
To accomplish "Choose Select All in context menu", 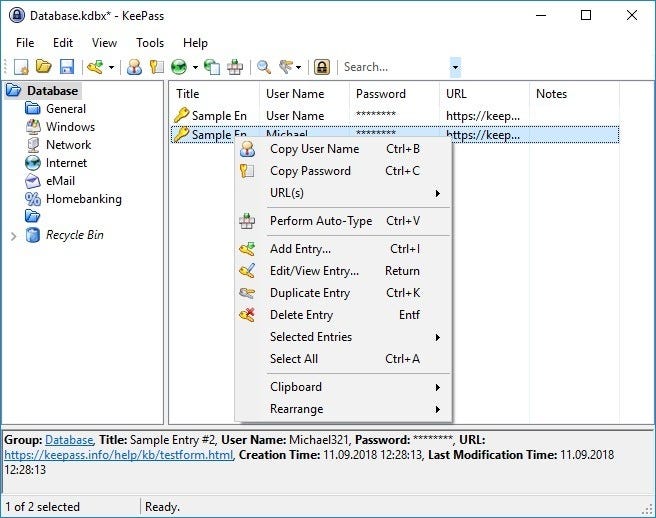I will [343, 359].
